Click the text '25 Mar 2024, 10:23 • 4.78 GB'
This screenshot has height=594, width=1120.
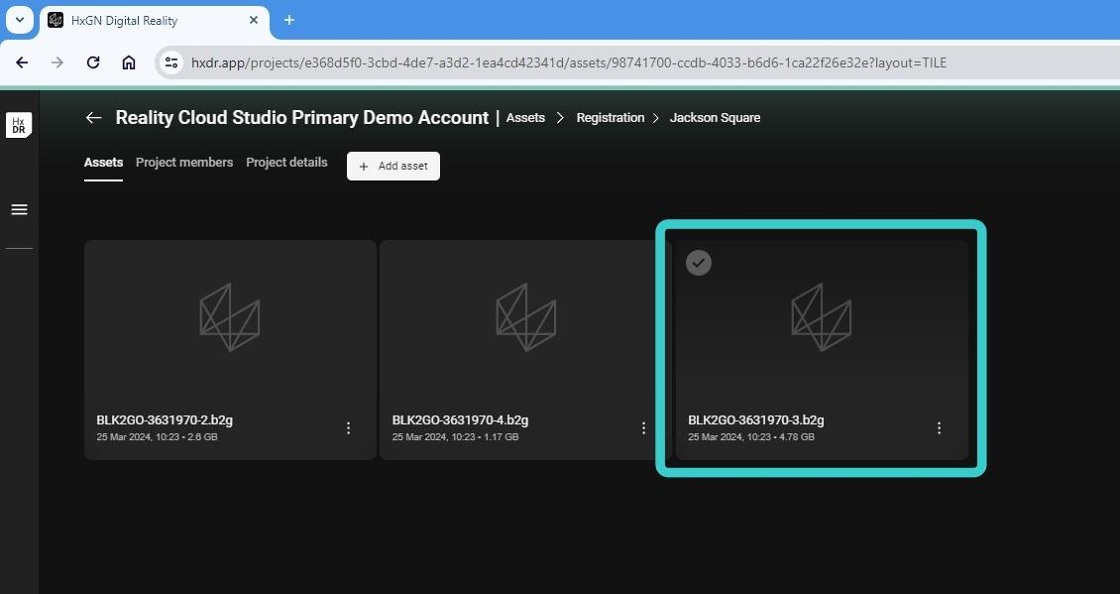click(751, 437)
